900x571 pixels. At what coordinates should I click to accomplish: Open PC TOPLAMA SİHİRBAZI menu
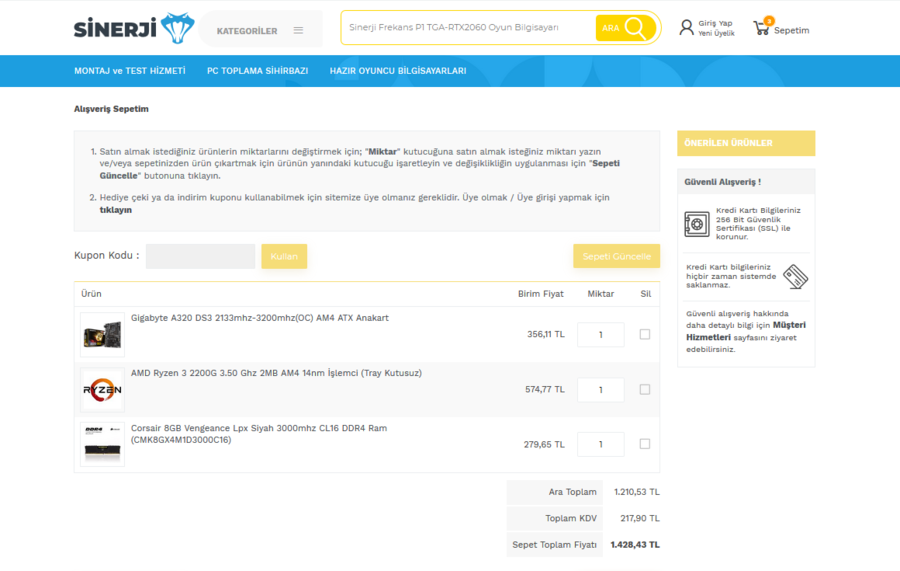coord(258,71)
